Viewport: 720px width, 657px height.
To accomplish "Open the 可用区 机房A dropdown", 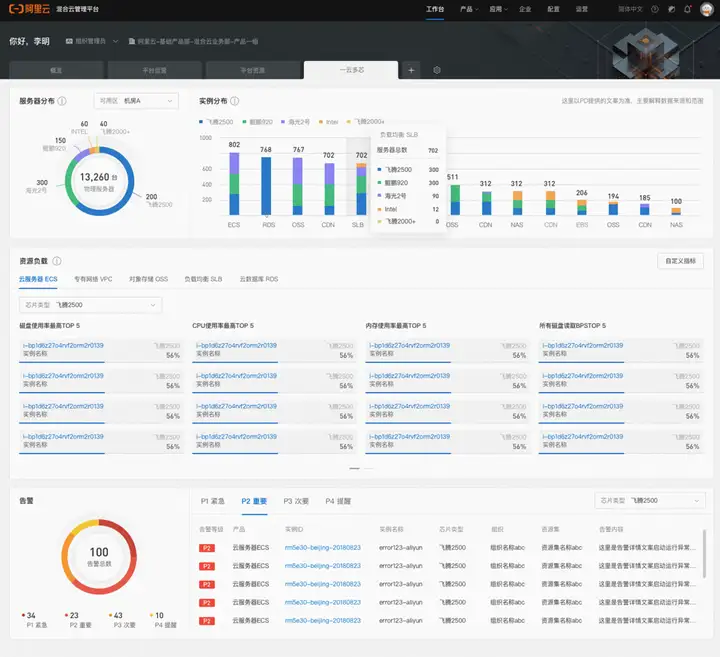I will pyautogui.click(x=136, y=101).
